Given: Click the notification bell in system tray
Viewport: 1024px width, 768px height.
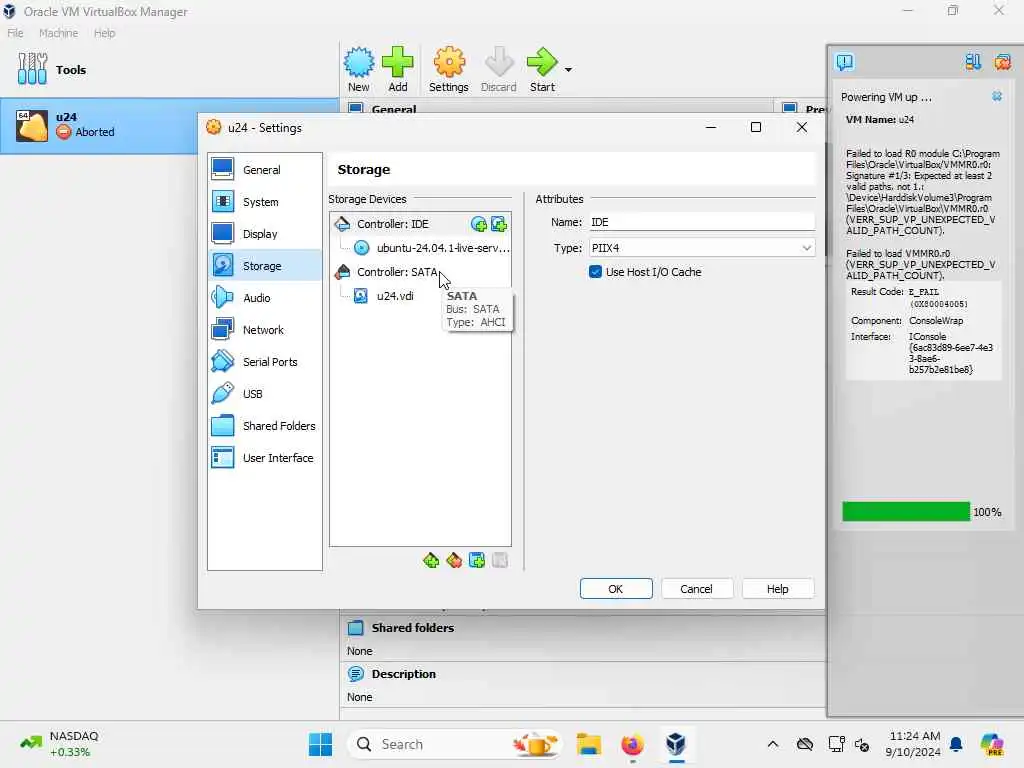Looking at the screenshot, I should pos(956,744).
